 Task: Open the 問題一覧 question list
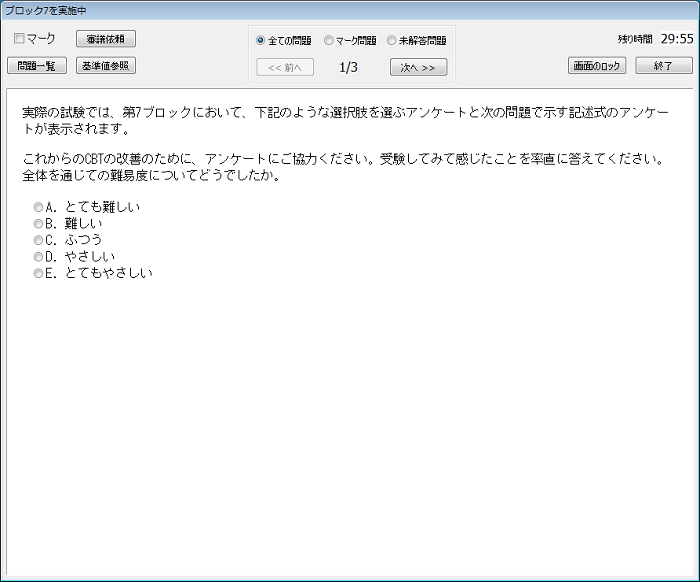point(37,66)
